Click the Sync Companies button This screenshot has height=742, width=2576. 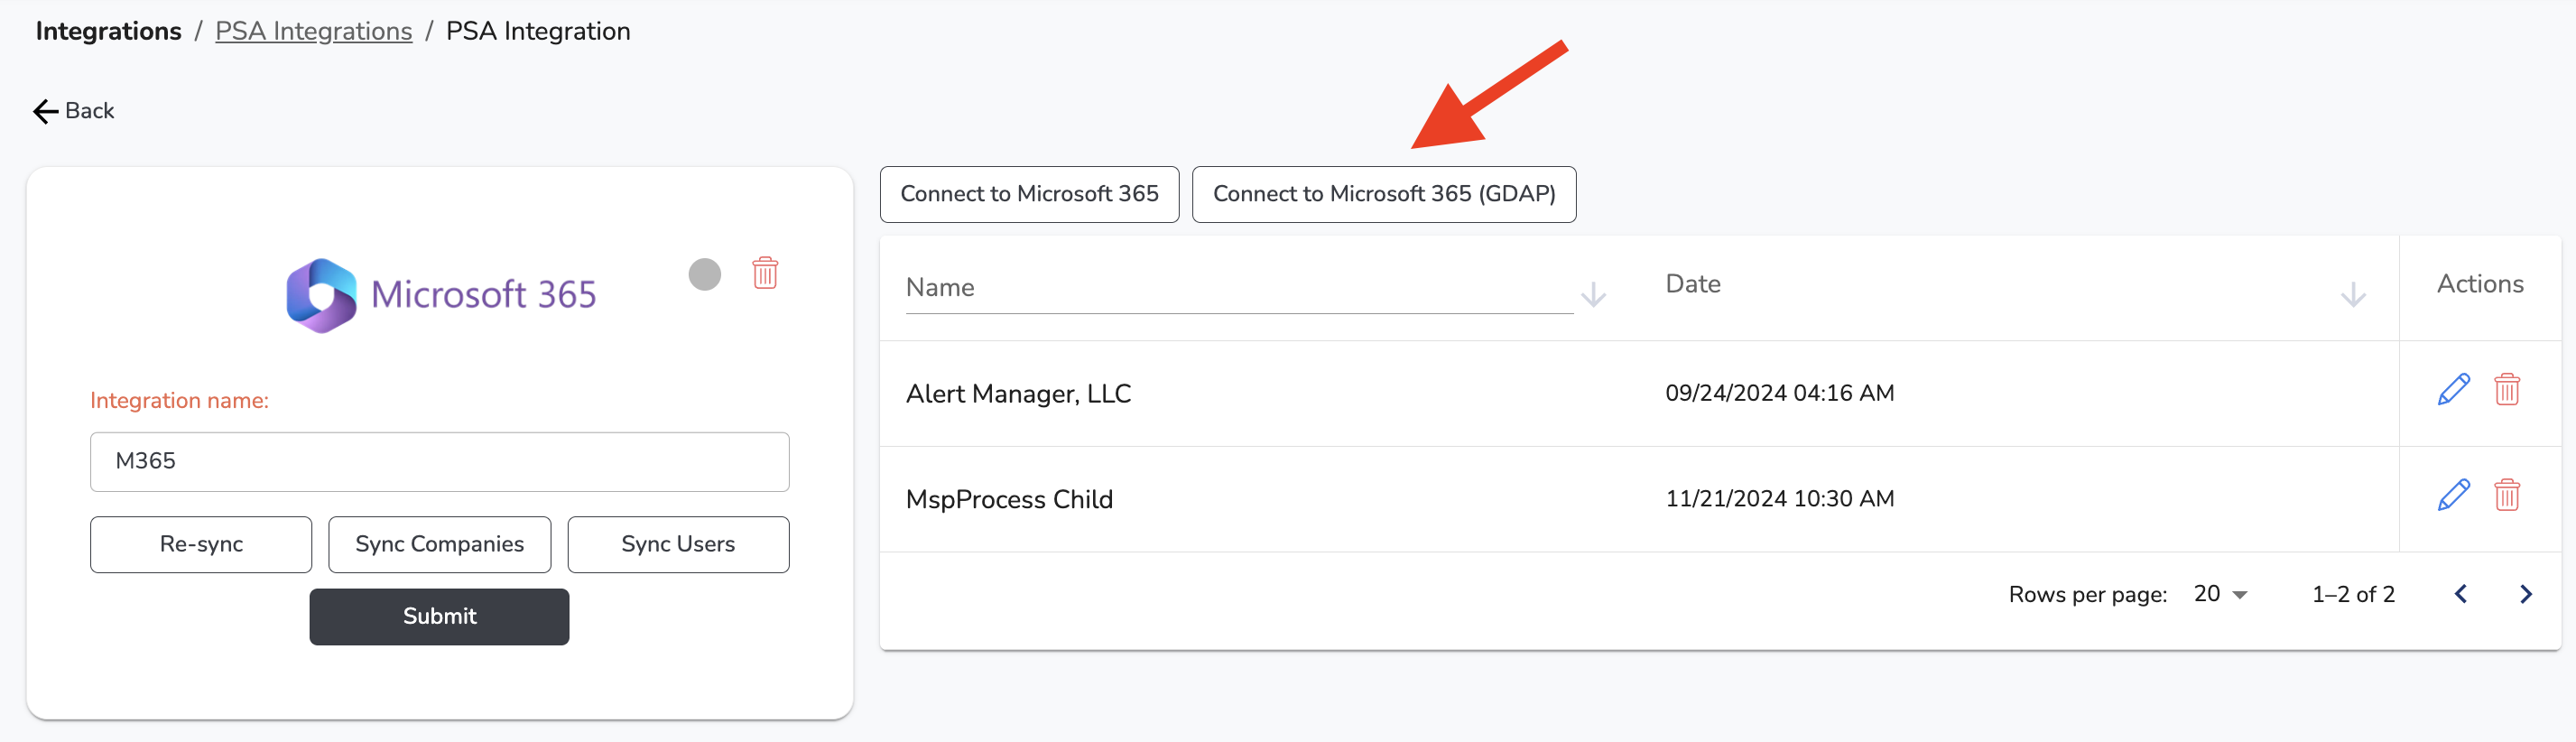point(439,544)
